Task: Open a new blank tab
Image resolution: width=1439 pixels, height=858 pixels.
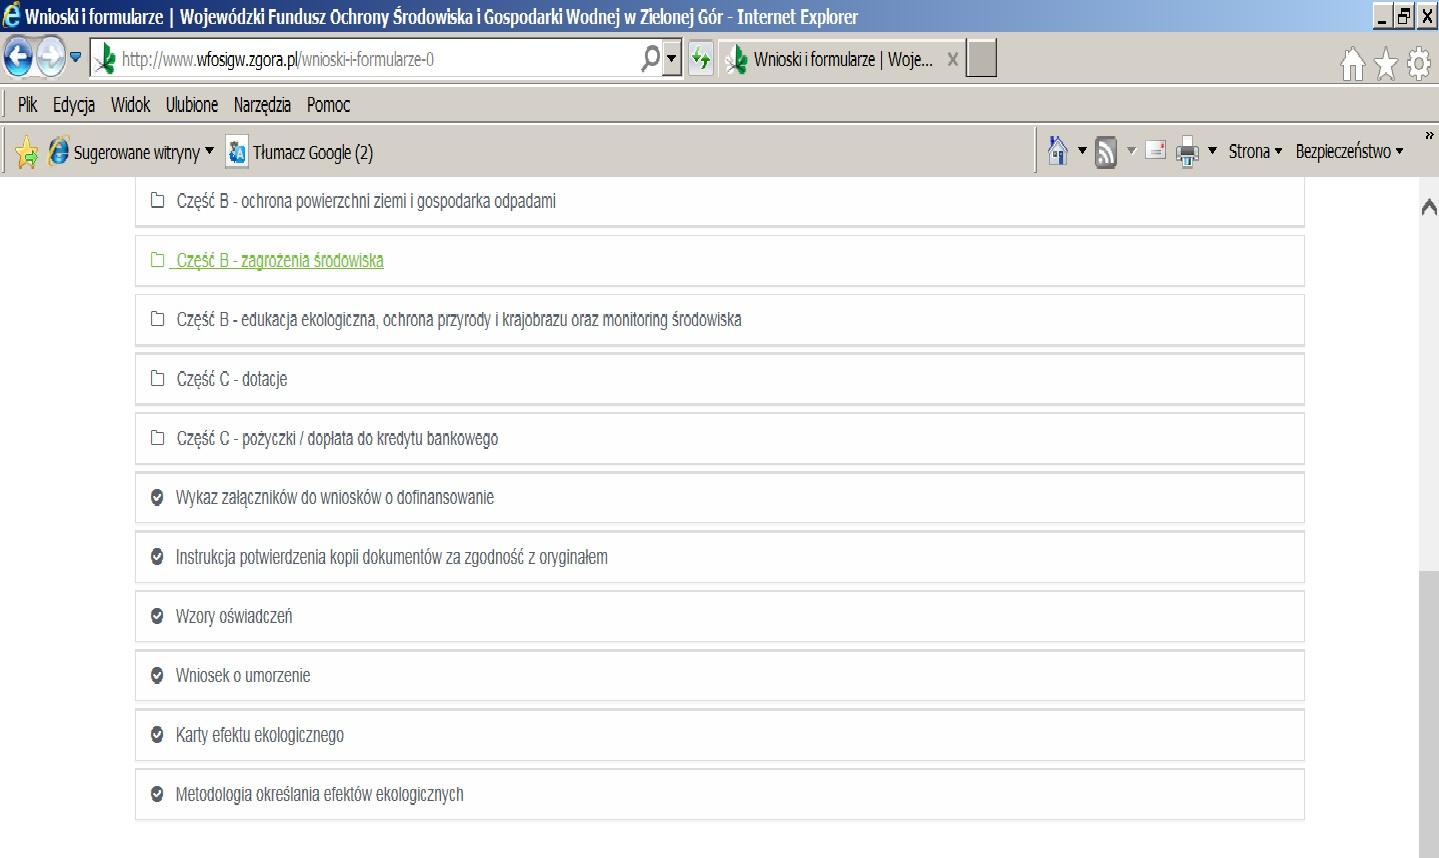Action: [x=982, y=59]
